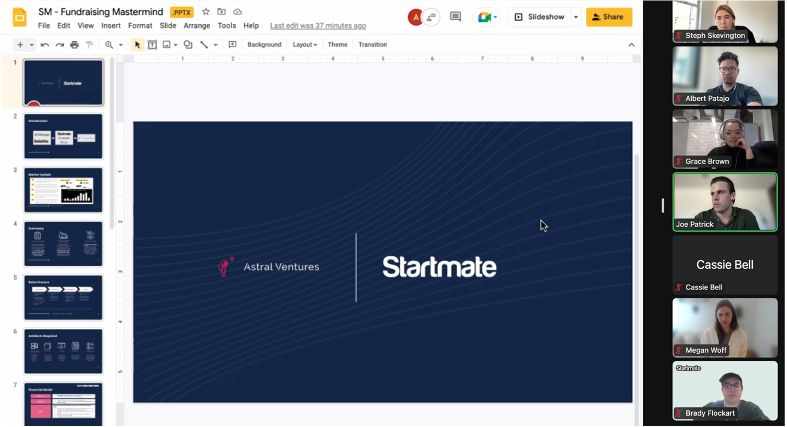
Task: Click the Share button
Action: [609, 17]
